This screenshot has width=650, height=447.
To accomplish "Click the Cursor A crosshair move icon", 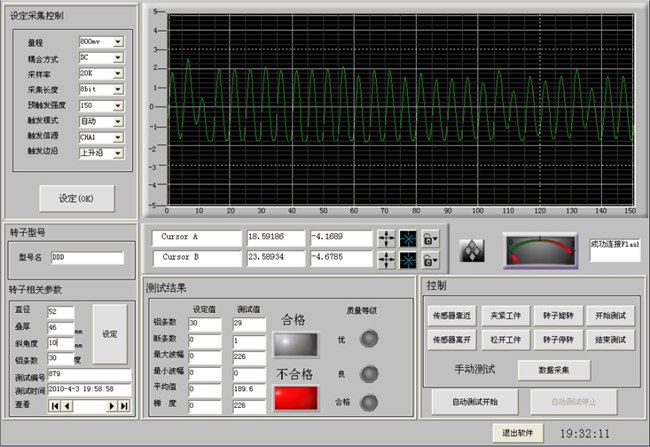I will (387, 238).
